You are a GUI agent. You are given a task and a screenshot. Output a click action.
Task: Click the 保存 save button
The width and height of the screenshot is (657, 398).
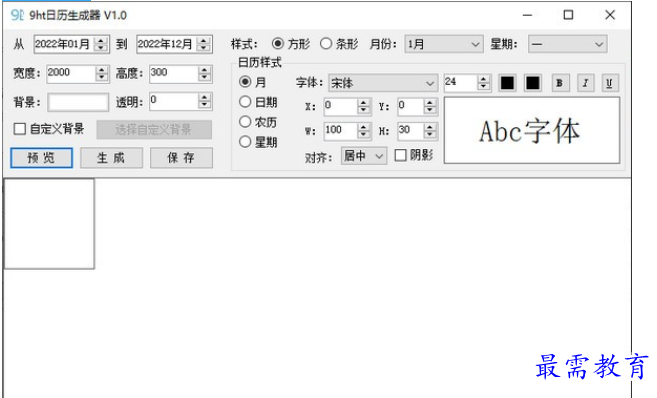[181, 158]
